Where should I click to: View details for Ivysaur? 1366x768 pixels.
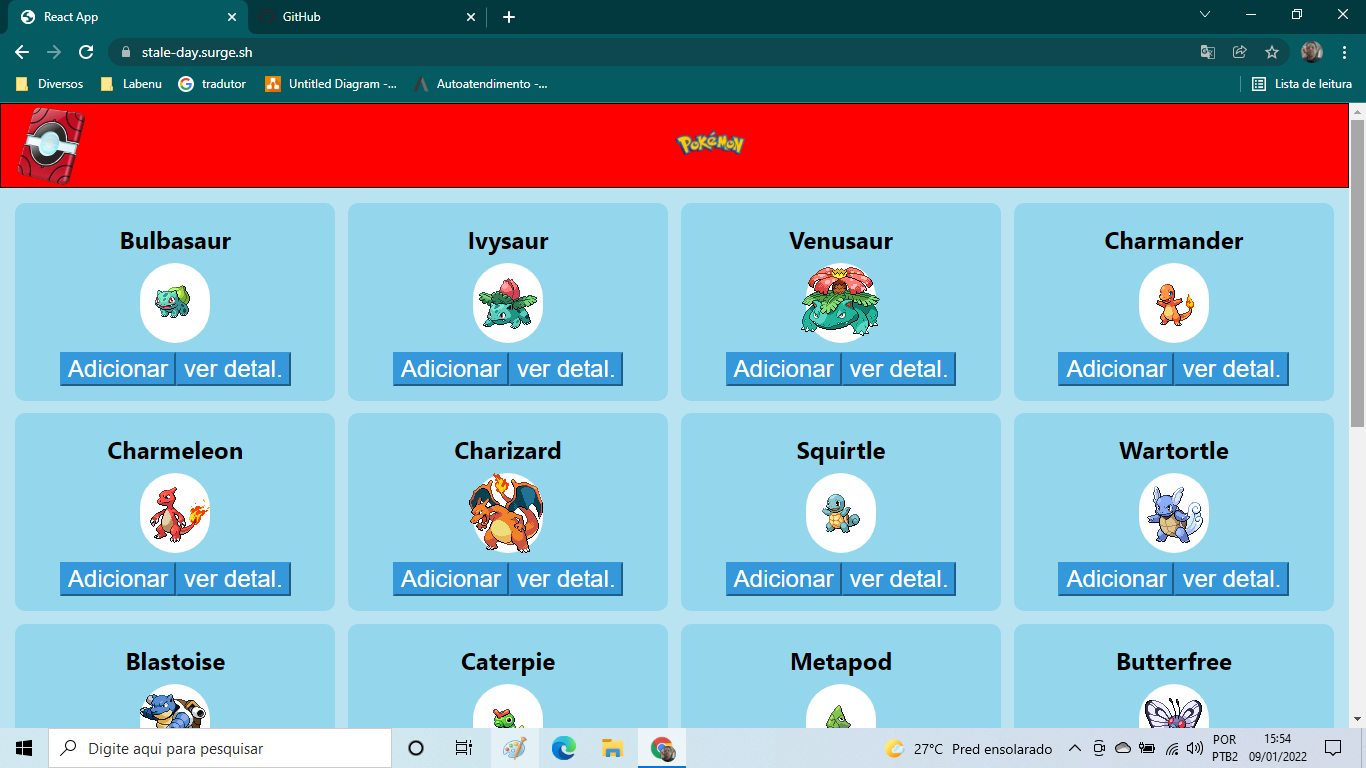point(566,369)
